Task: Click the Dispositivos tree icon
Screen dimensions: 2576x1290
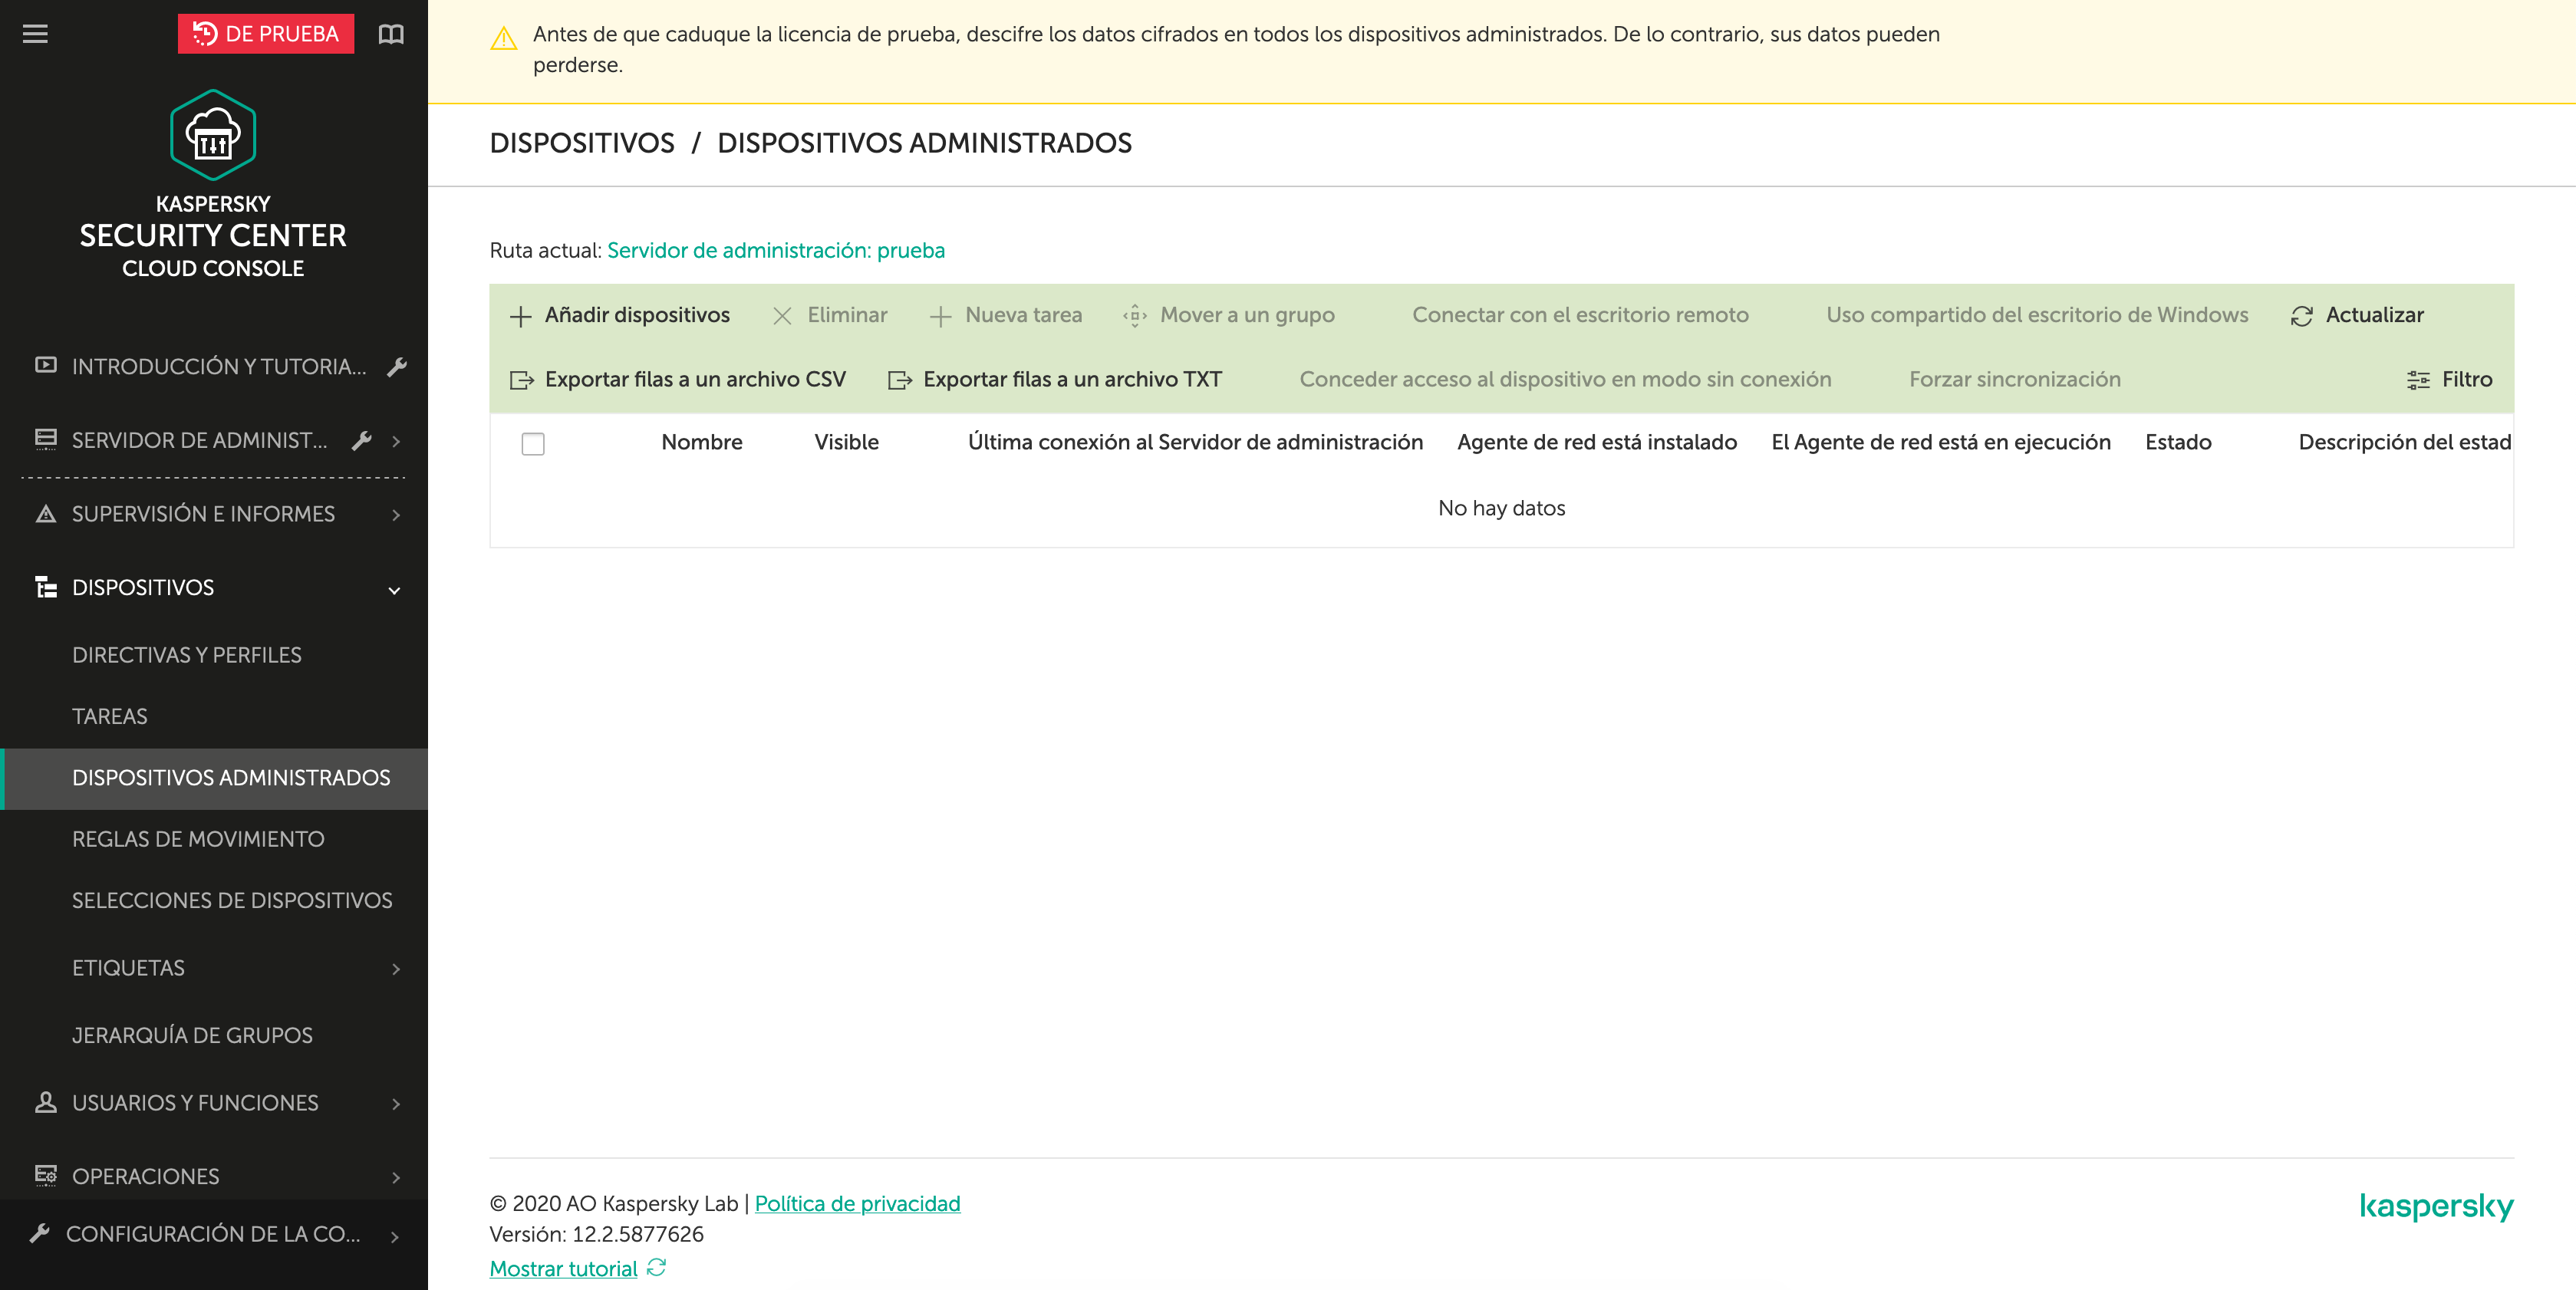Action: tap(46, 587)
